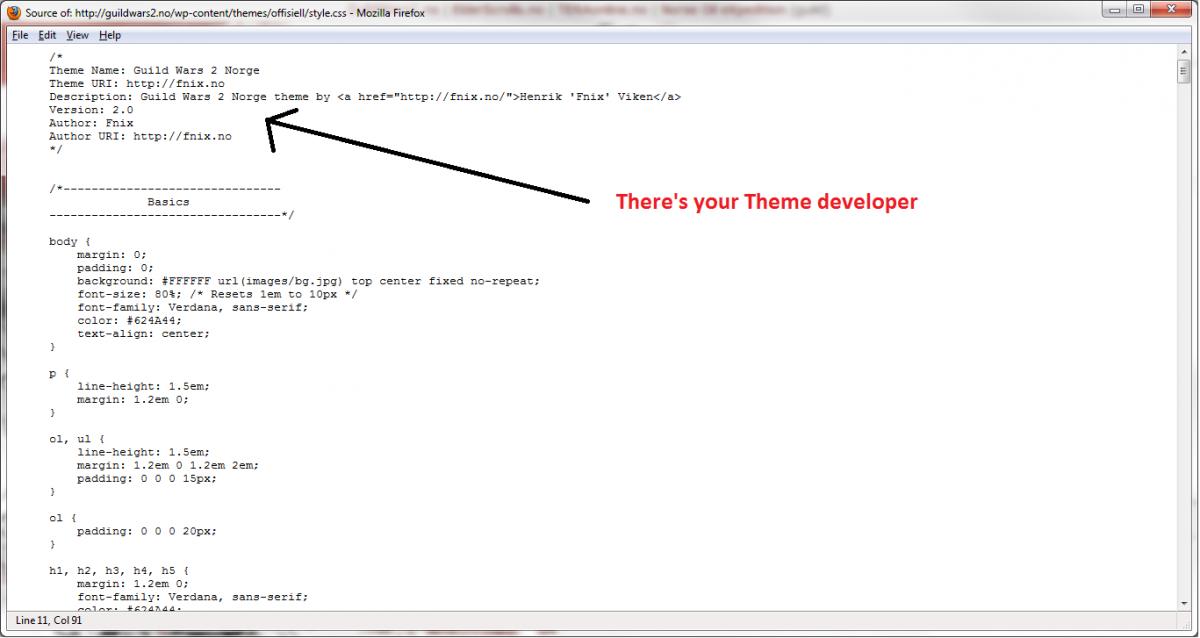
Task: Click the "body {" selector line
Action: (x=70, y=241)
